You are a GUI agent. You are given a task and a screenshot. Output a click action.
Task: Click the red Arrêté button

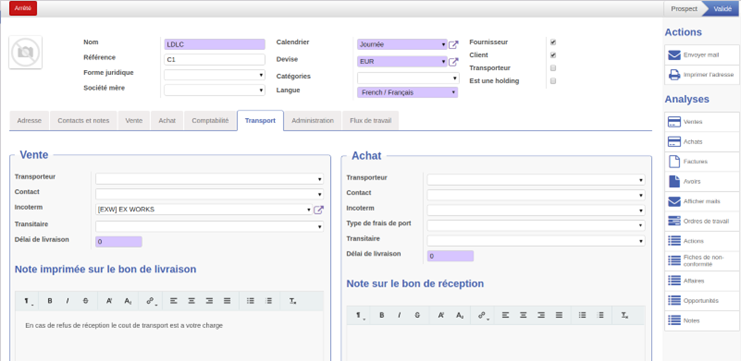pos(23,9)
